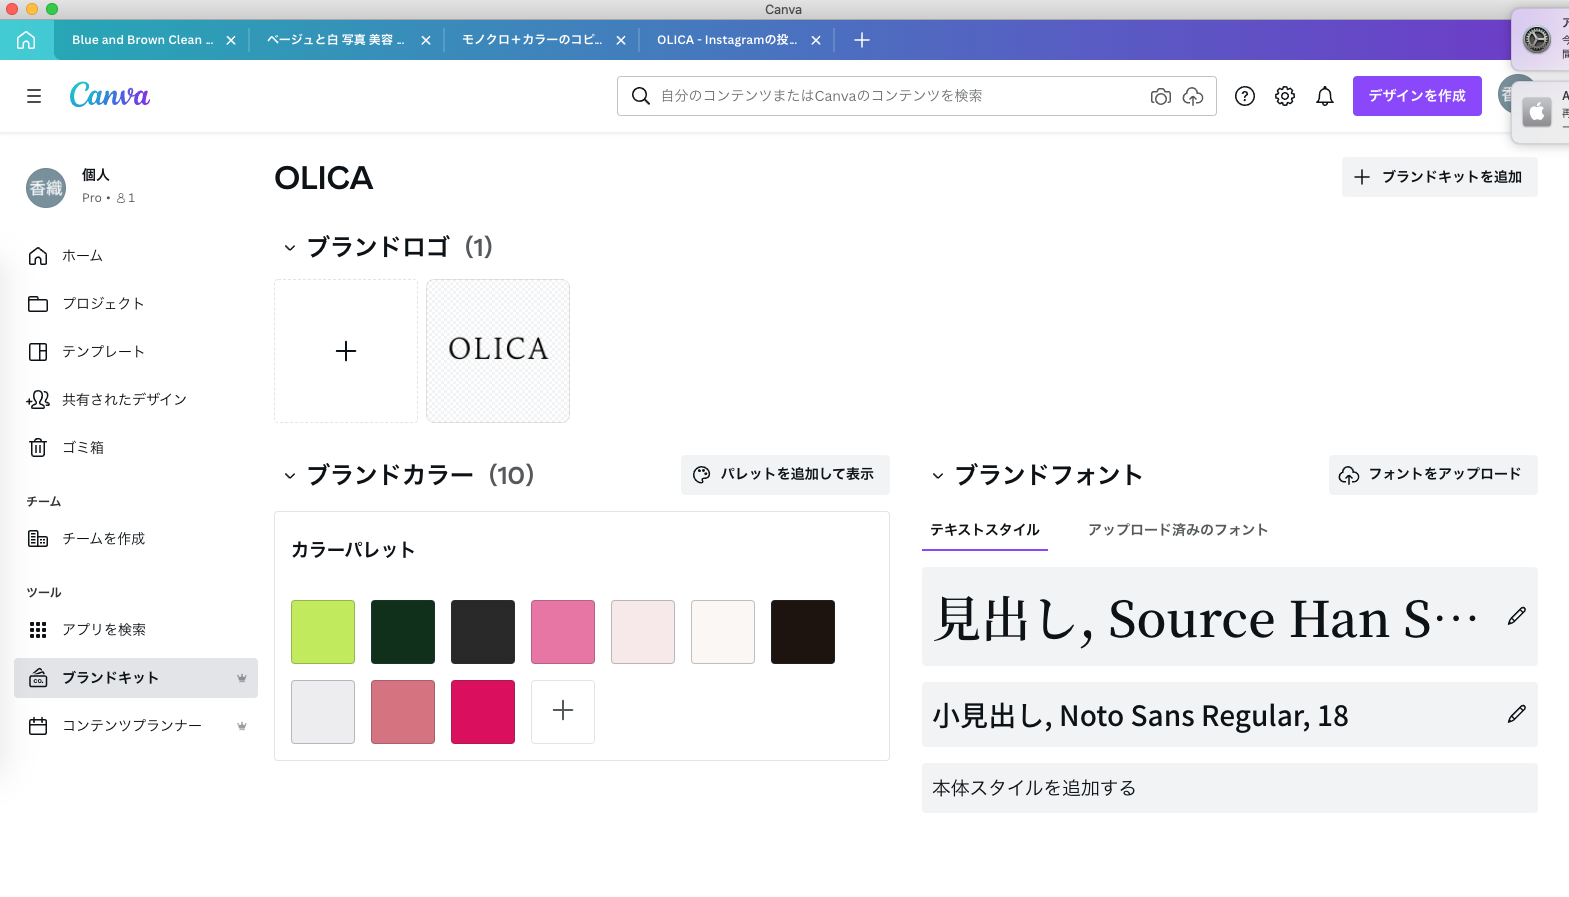Switch to the OLICA - Instagramの投稿 tab
This screenshot has width=1569, height=897.
click(x=727, y=40)
